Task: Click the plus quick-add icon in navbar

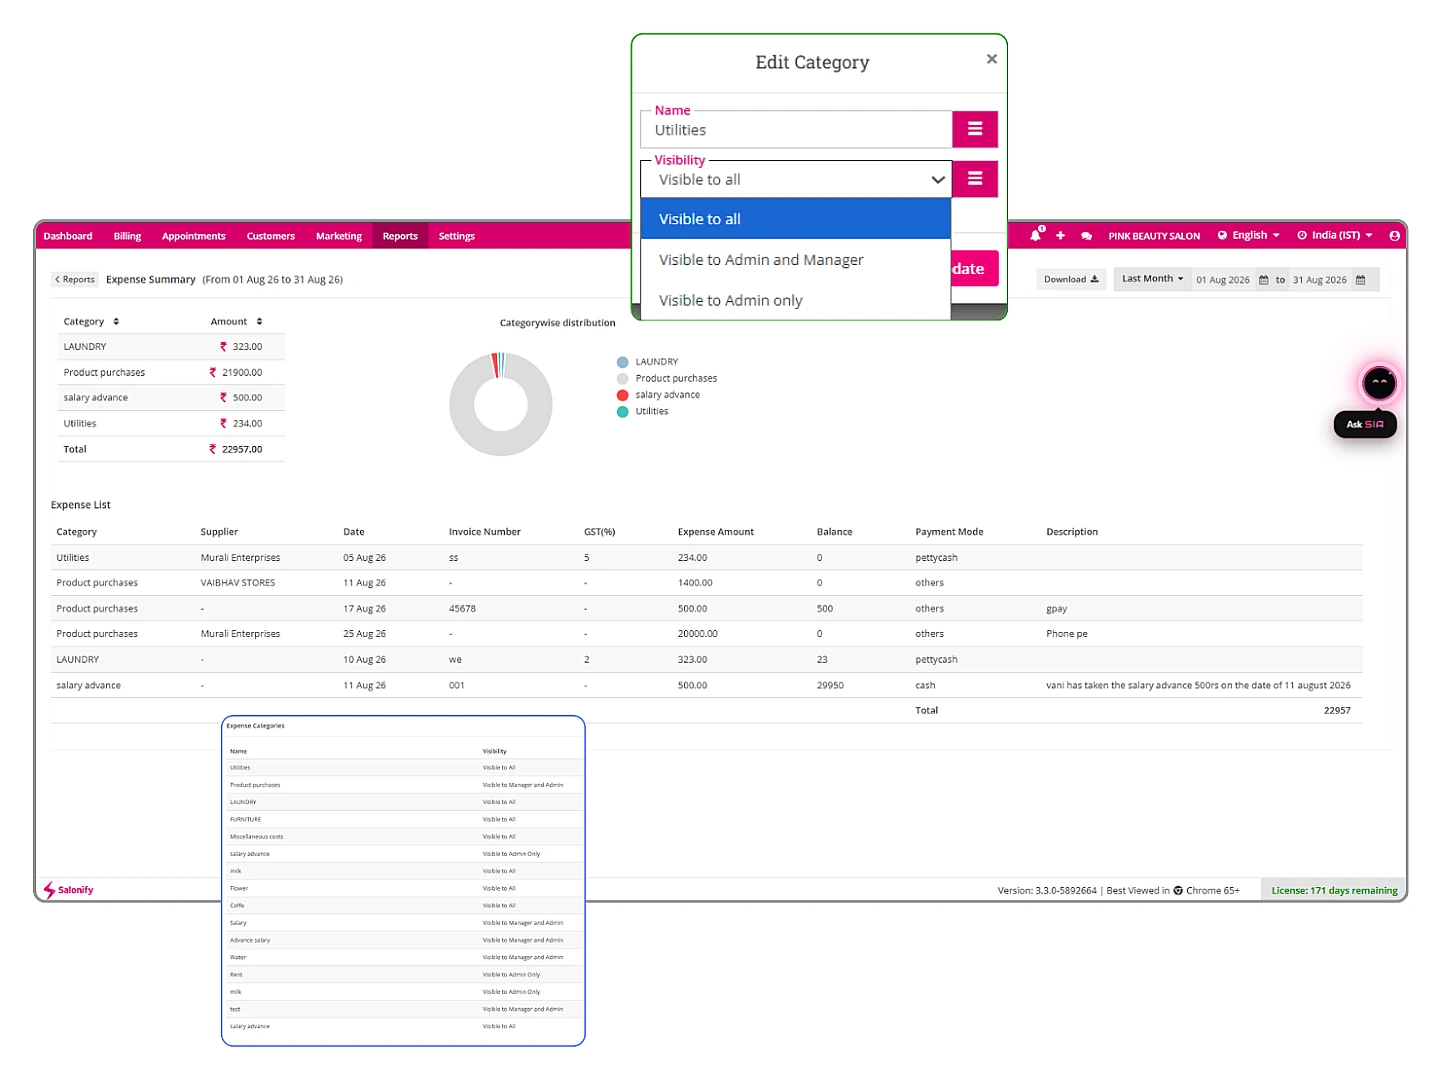Action: point(1060,236)
